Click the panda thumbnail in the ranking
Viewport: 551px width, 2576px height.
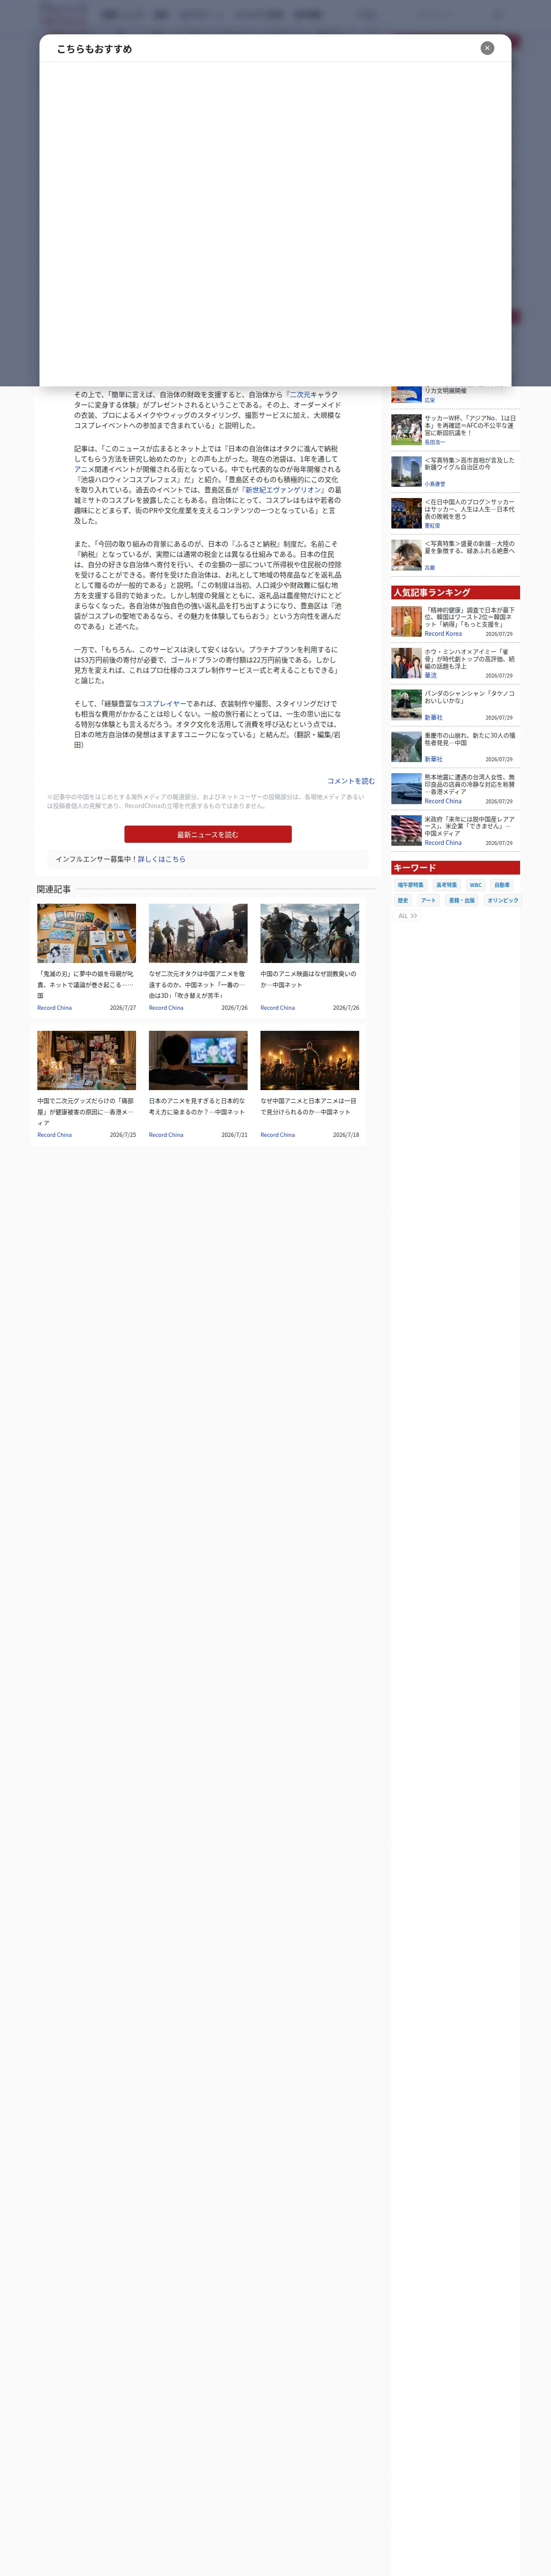[x=406, y=705]
